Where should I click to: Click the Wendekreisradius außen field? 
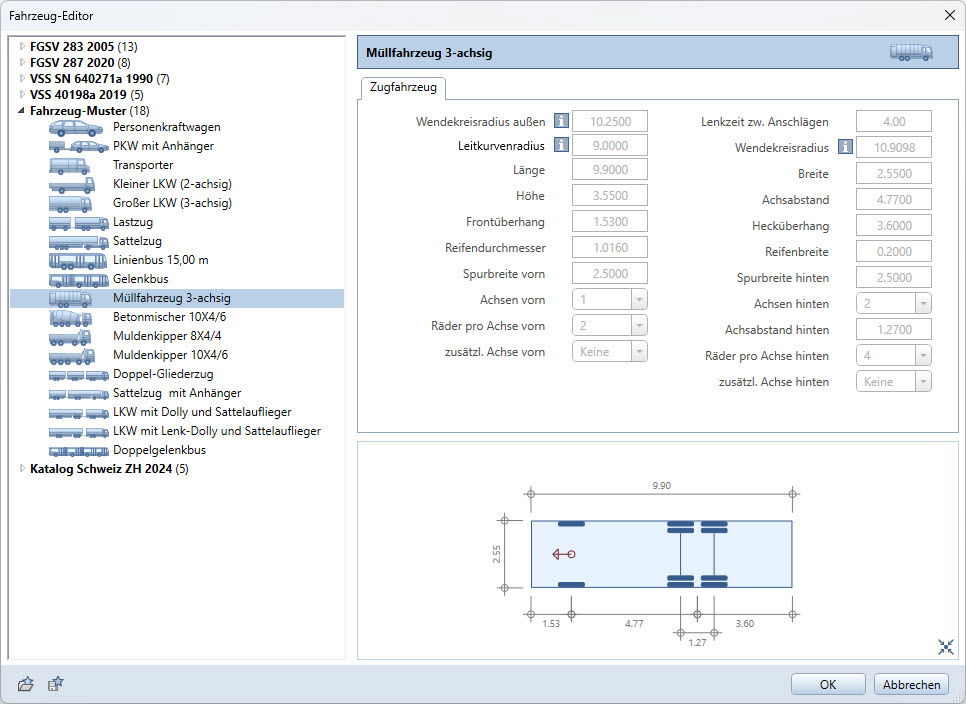610,121
